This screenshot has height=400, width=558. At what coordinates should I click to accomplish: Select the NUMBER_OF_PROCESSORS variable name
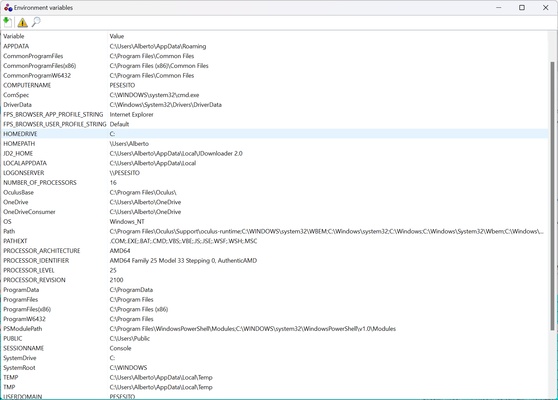coord(40,183)
